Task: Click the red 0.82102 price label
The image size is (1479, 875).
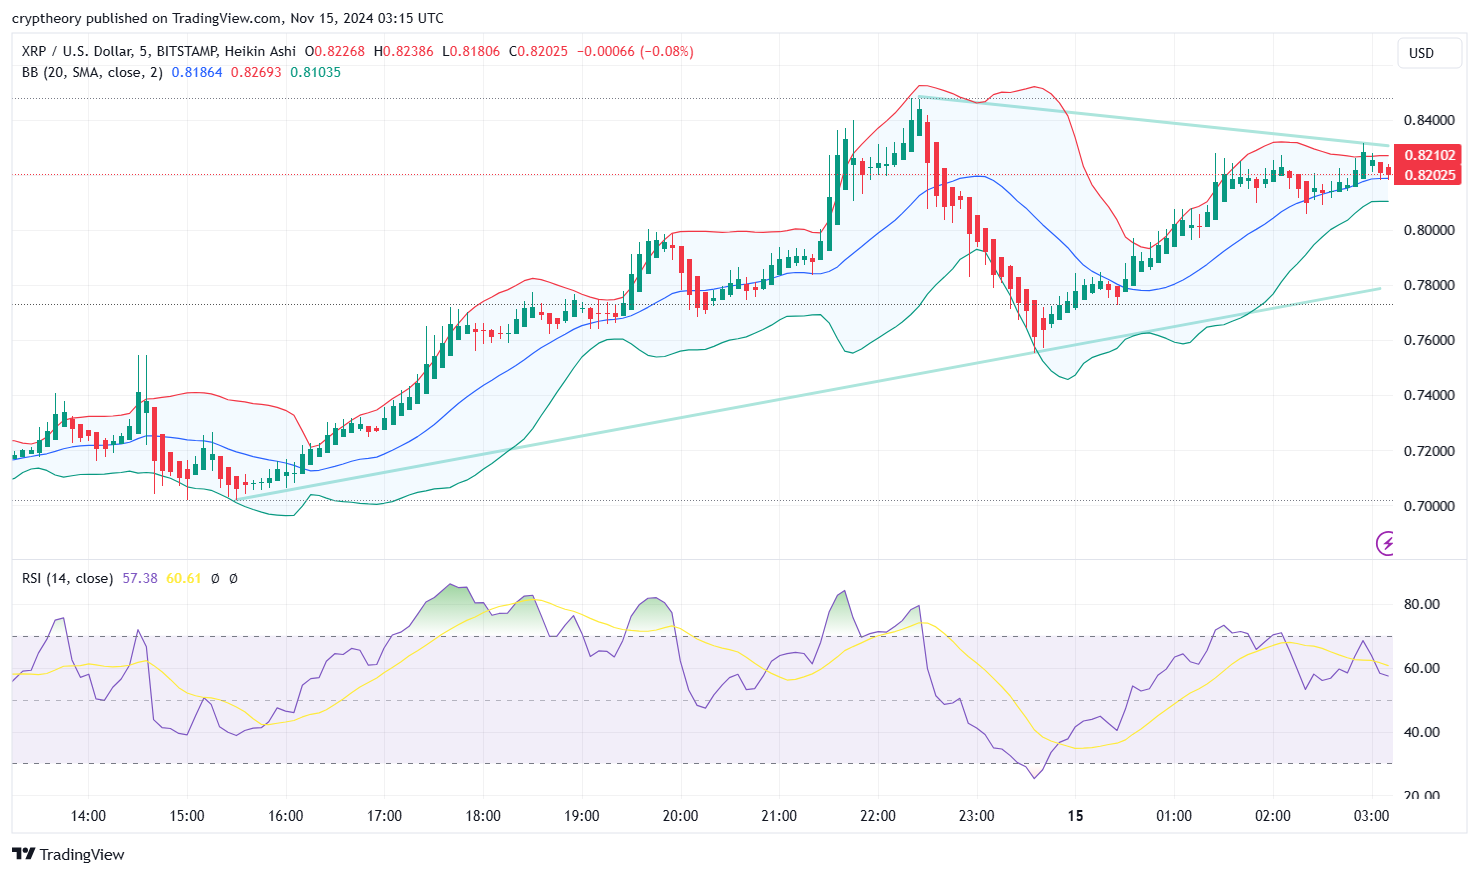Action: tap(1430, 155)
